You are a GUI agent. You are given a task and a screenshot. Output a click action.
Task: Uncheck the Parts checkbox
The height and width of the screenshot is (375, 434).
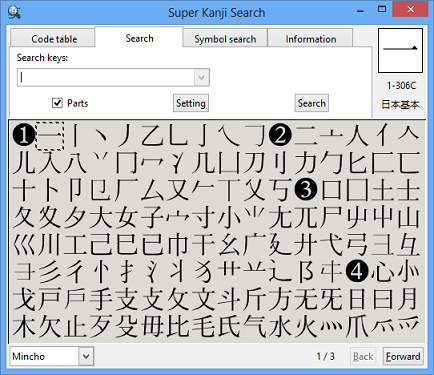point(57,103)
